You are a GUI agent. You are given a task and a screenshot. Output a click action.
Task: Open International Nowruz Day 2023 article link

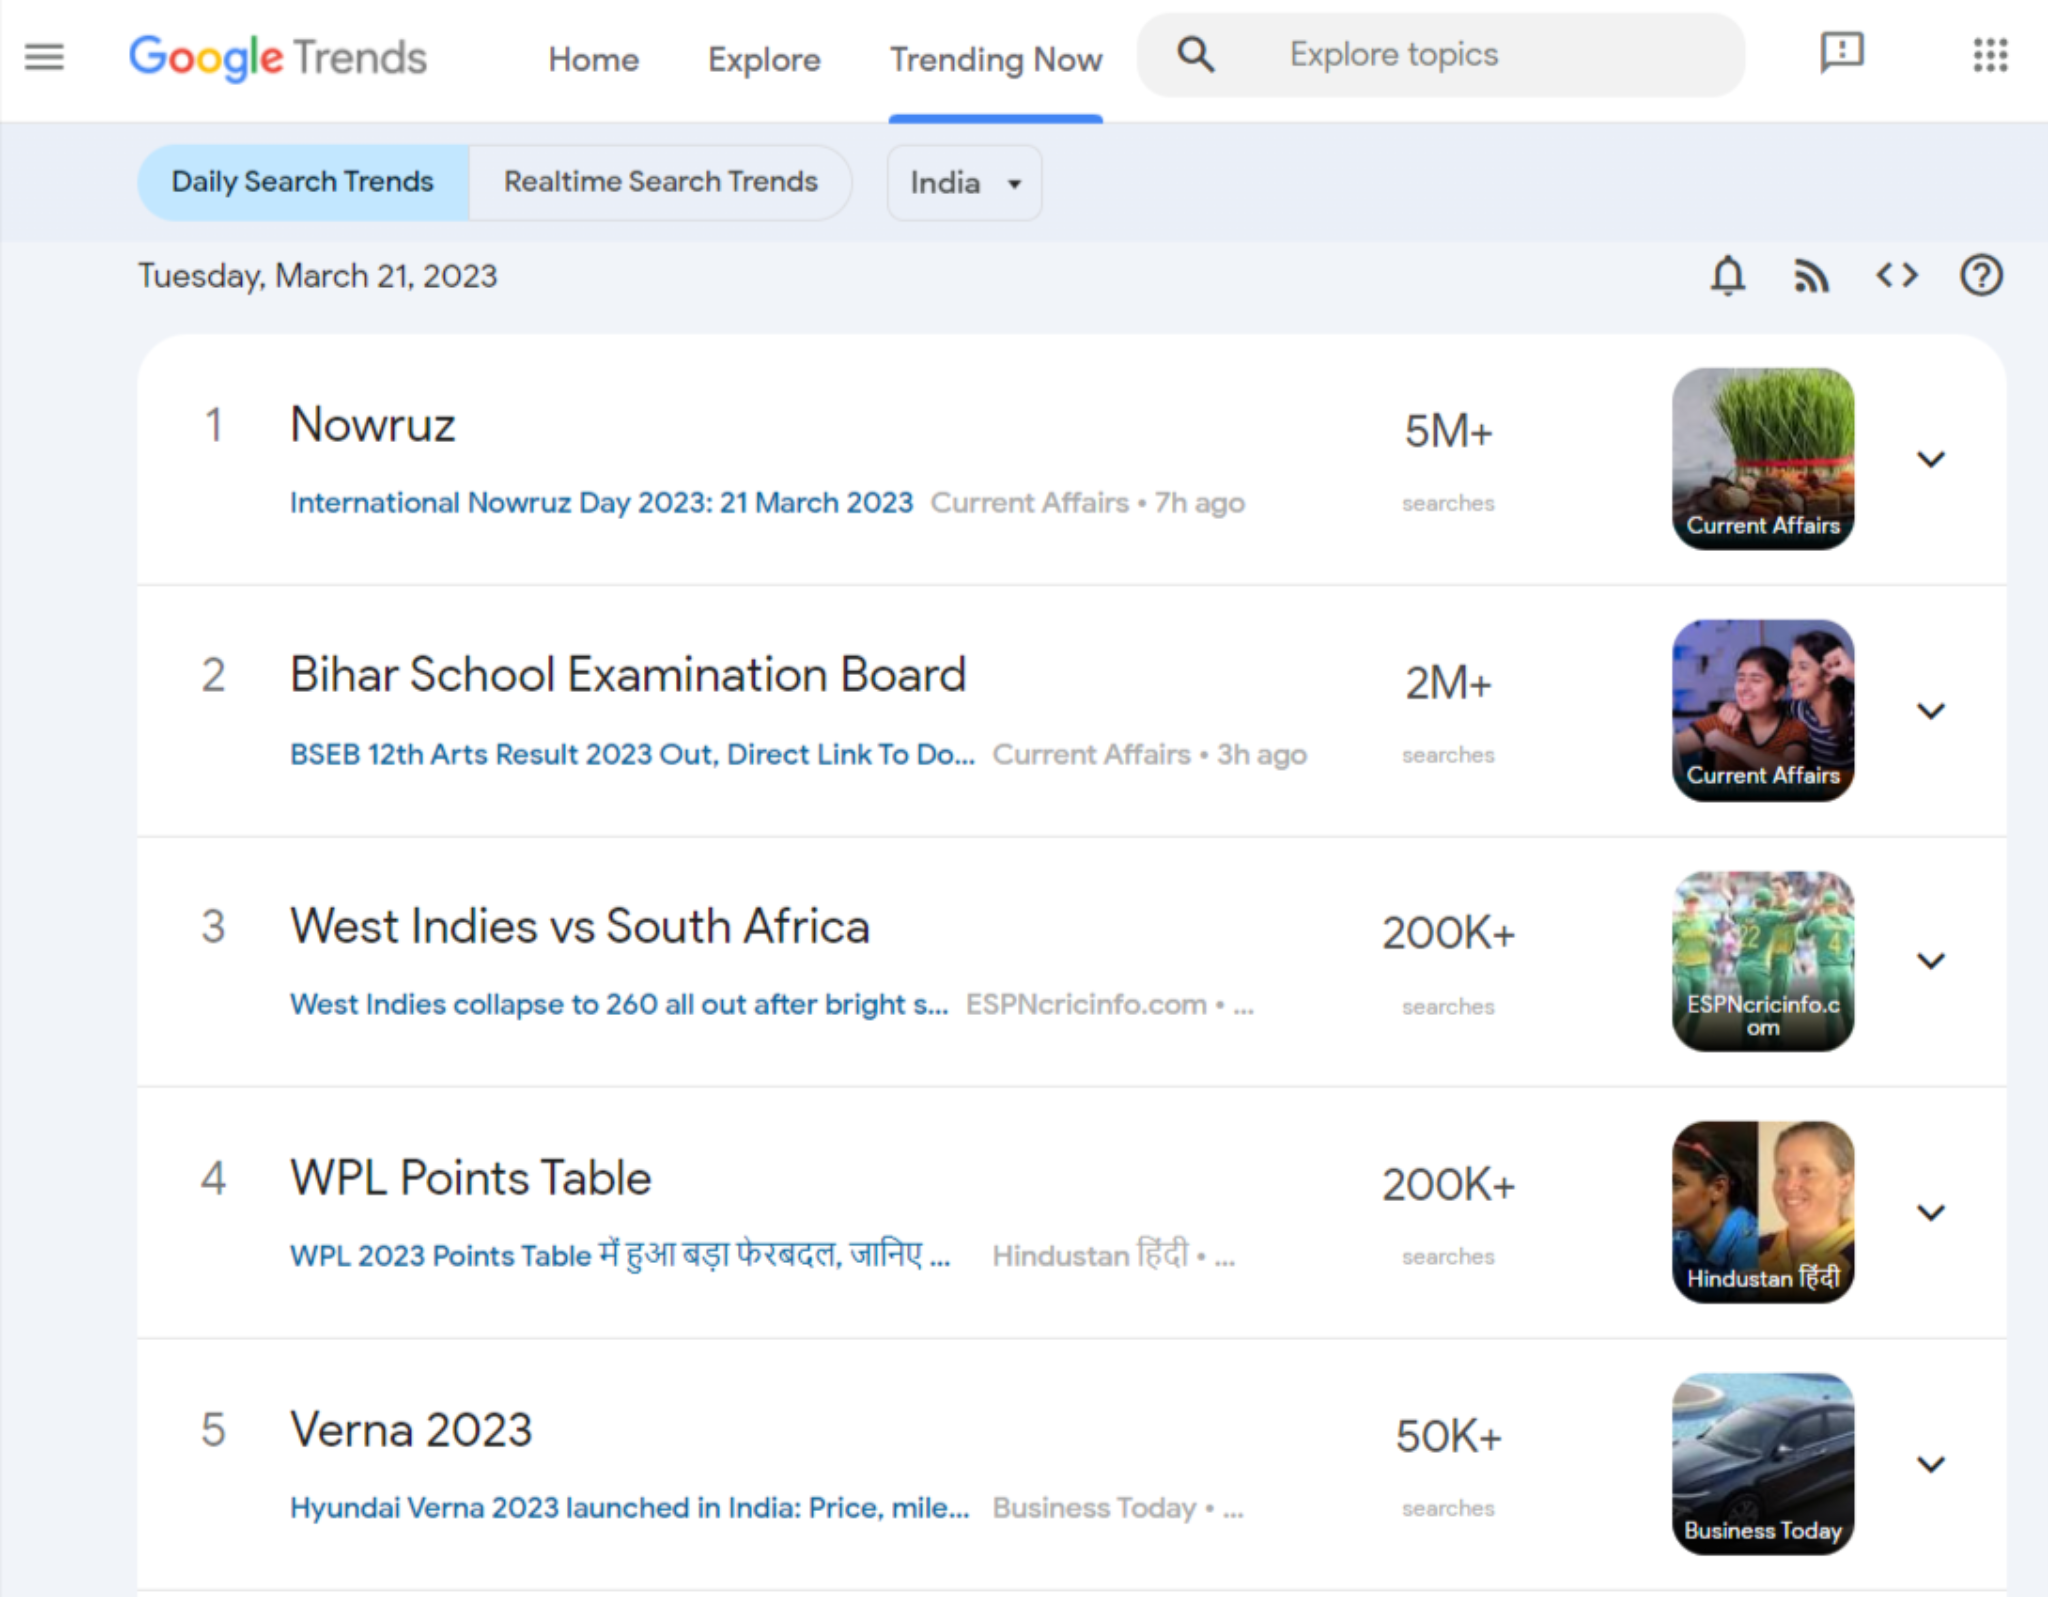click(x=601, y=502)
